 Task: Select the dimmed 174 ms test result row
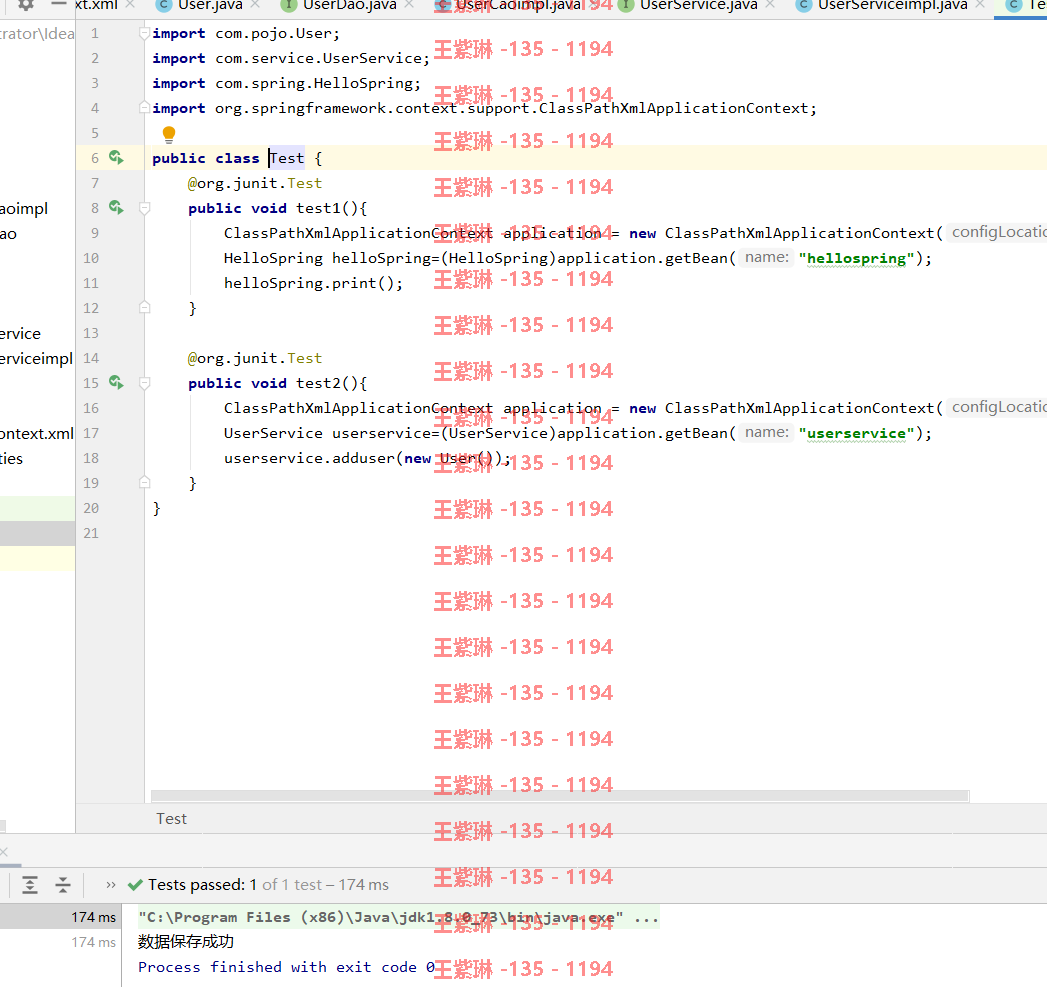[60, 942]
